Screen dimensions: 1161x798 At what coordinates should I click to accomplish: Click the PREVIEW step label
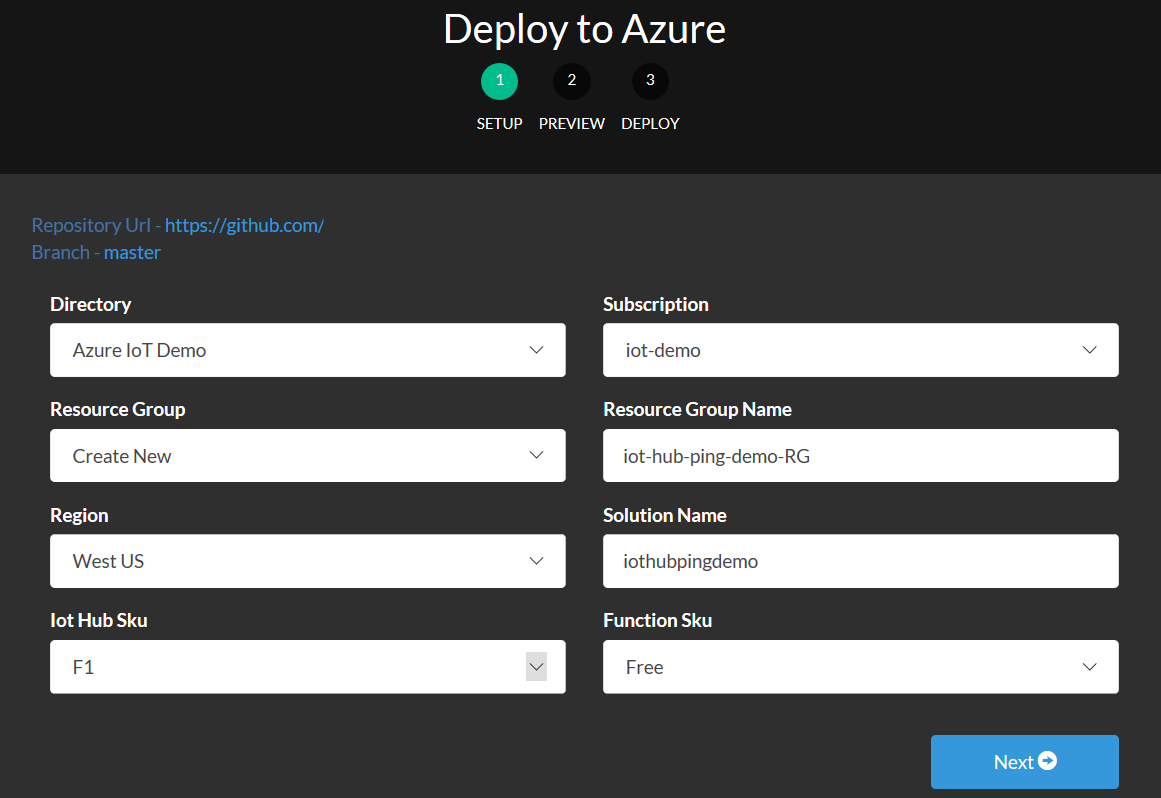point(572,124)
